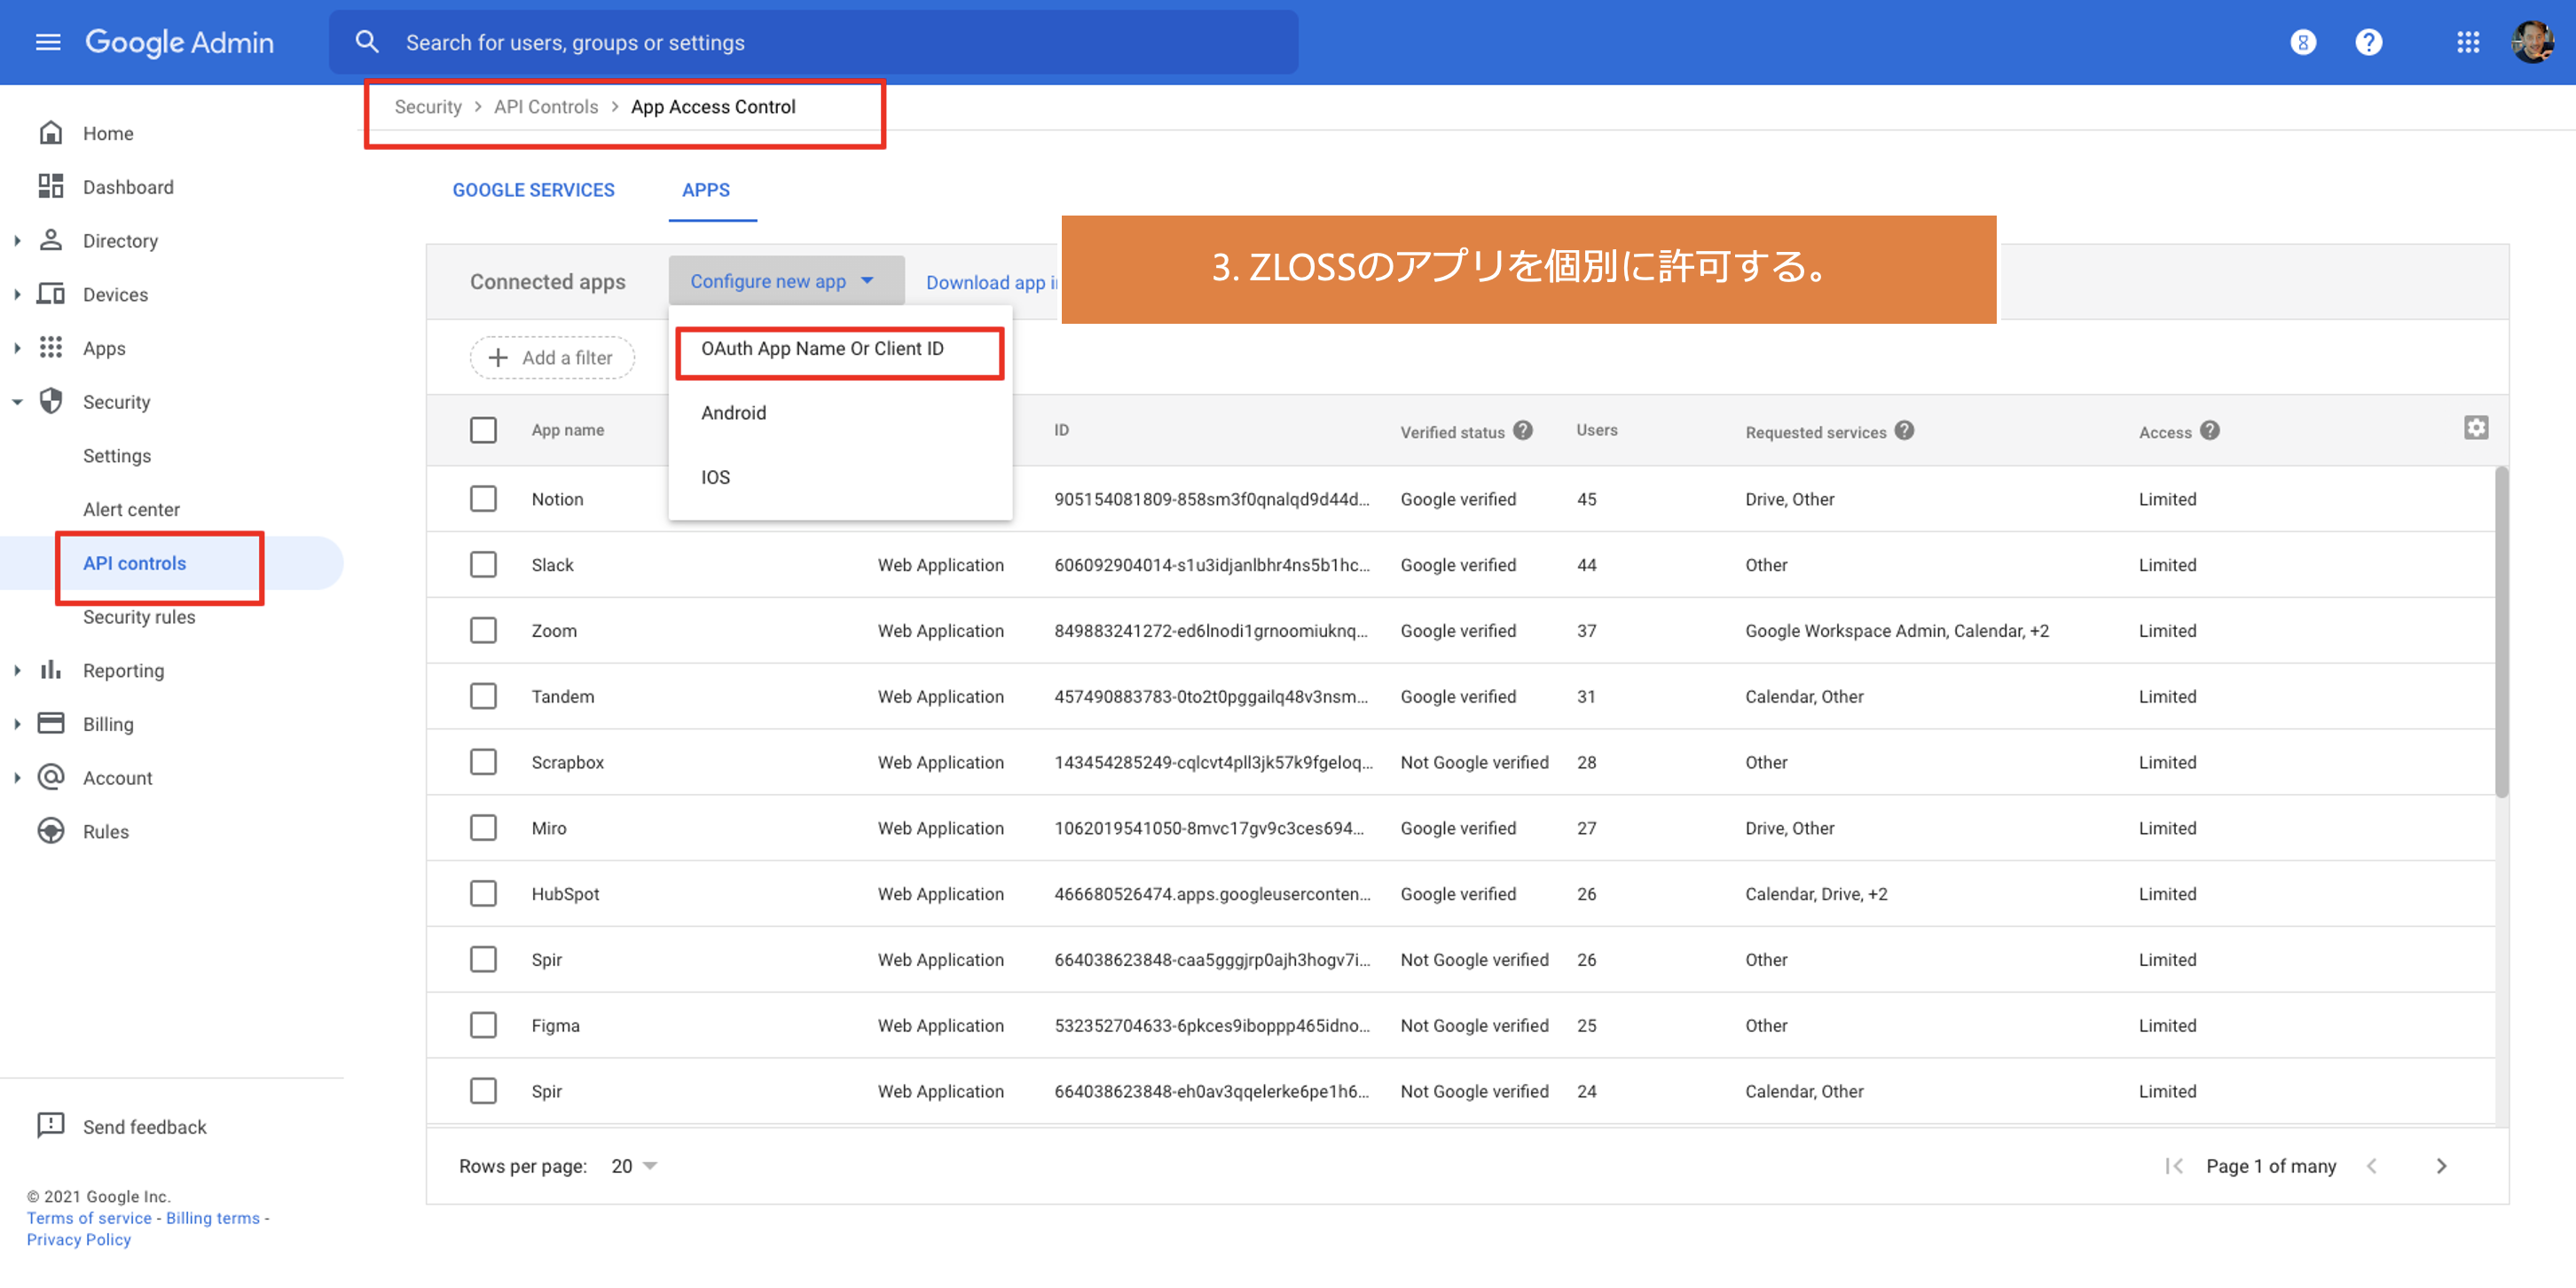Click the Reporting bar chart icon
2576x1288 pixels.
coord(51,670)
